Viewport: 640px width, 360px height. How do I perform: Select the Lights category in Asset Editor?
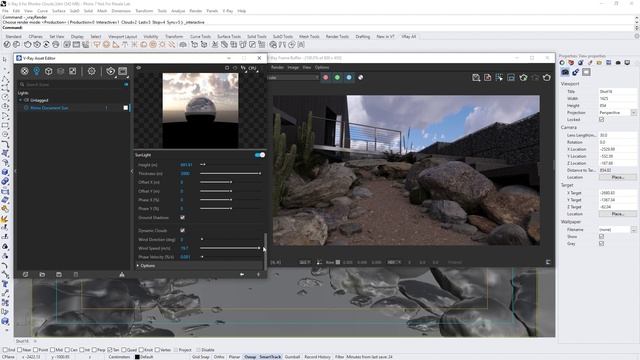[x=36, y=71]
